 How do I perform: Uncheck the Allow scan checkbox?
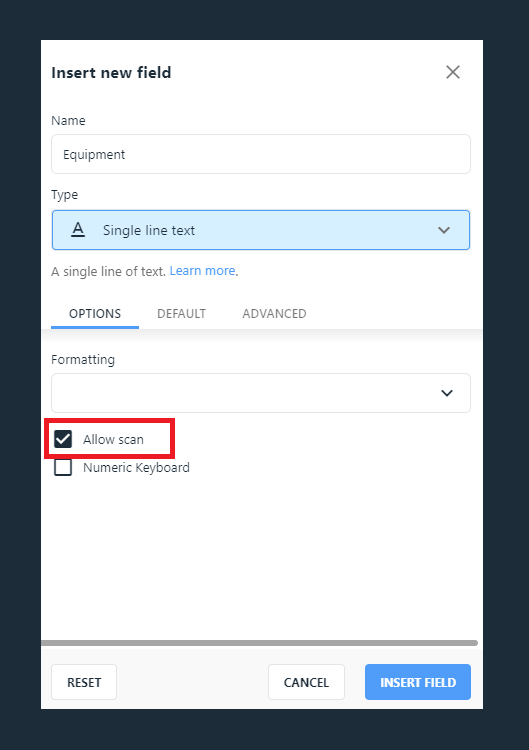tap(63, 439)
